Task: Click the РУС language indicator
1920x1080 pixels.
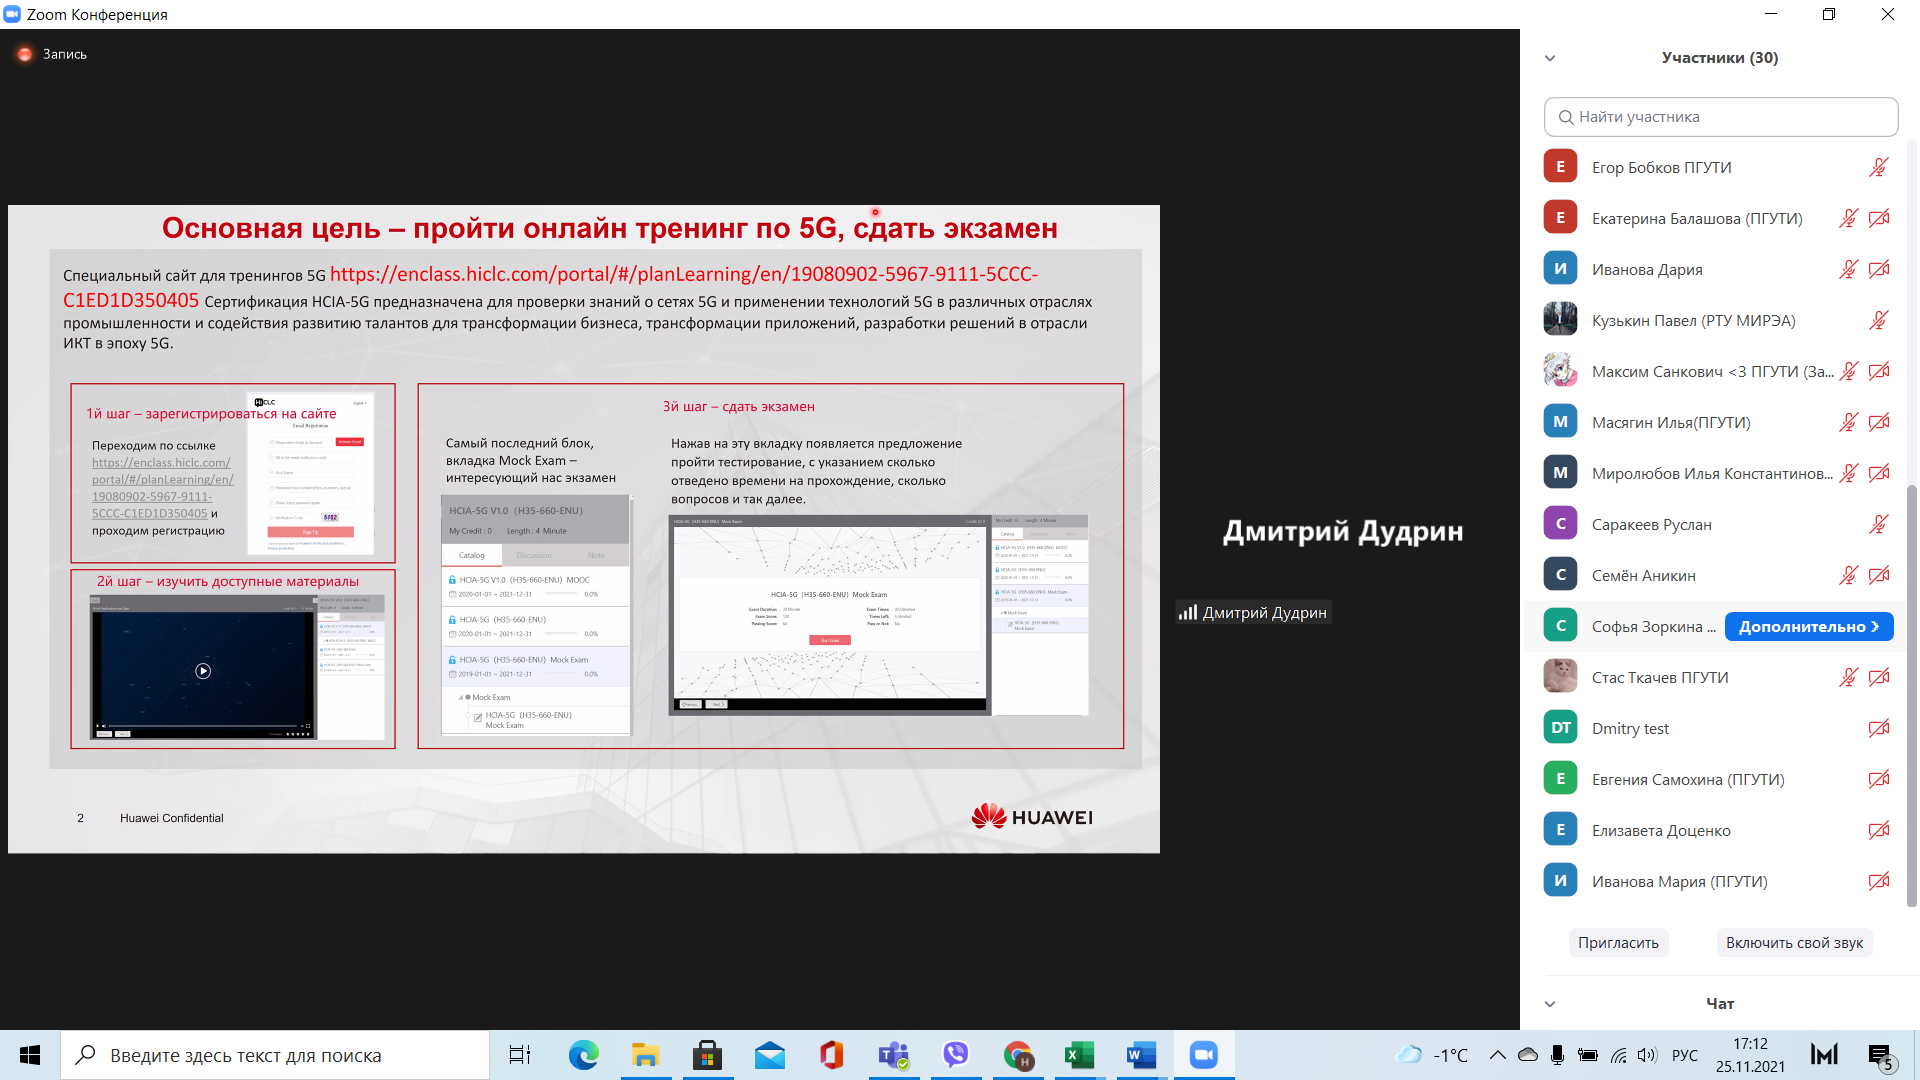Action: point(1685,1055)
